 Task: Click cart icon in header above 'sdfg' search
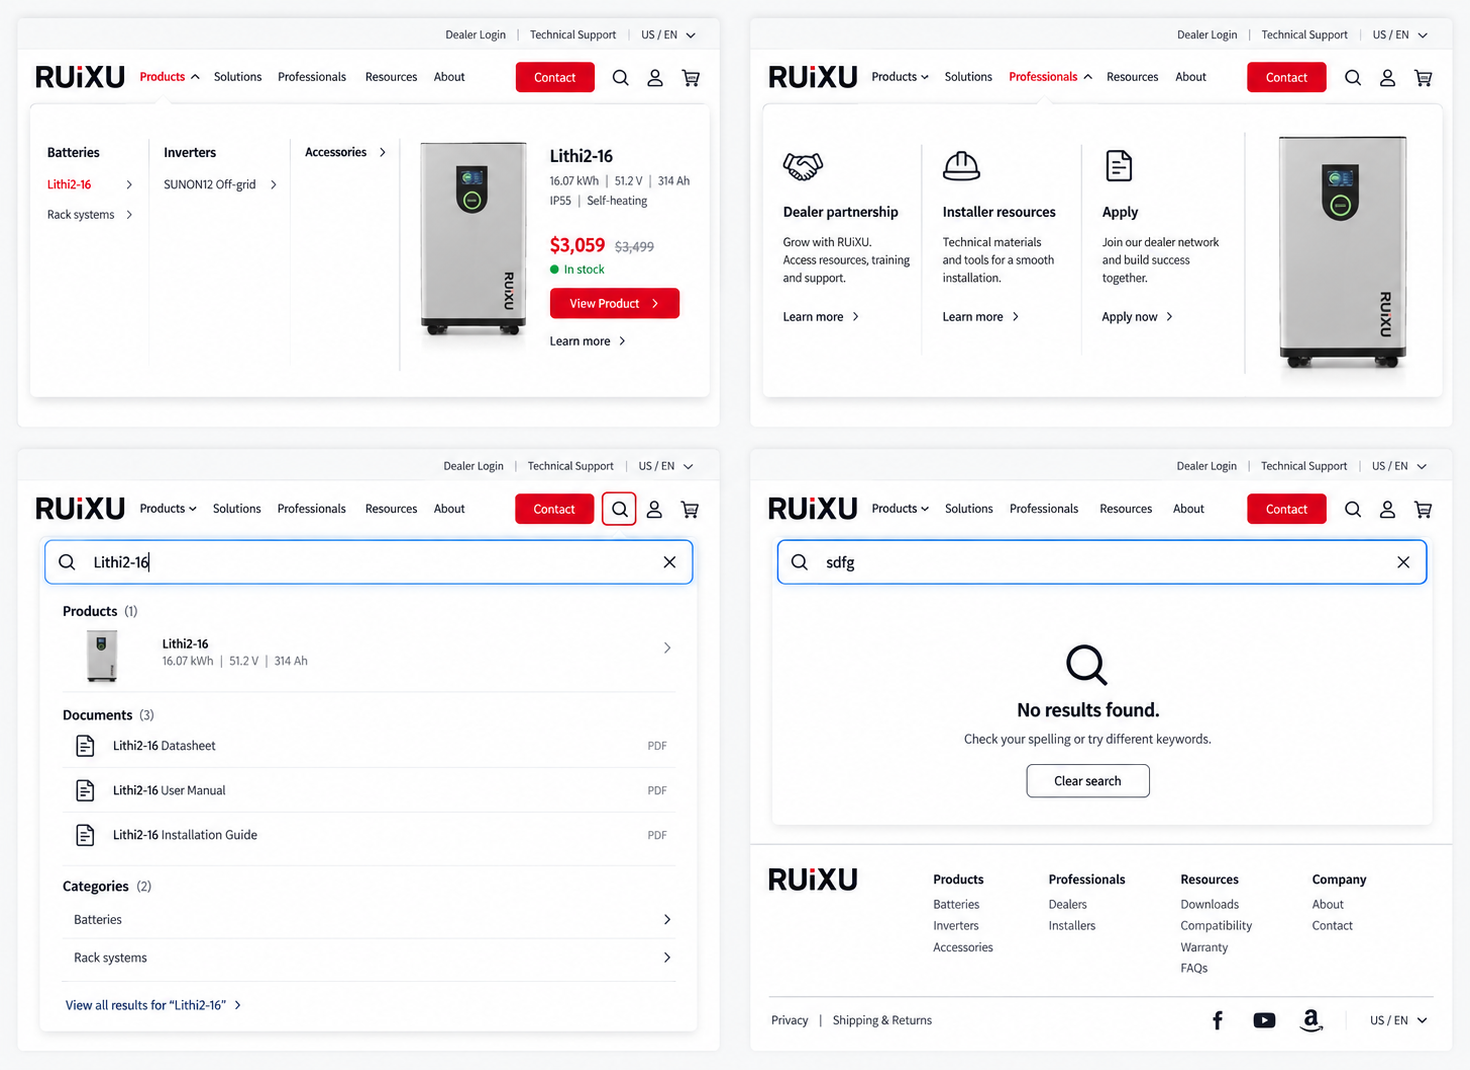(1423, 509)
